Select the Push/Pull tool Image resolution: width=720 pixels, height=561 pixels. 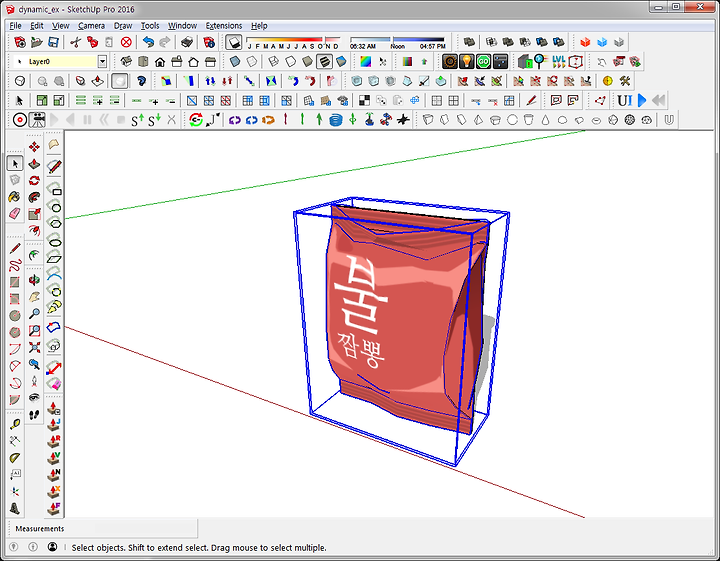tap(34, 163)
